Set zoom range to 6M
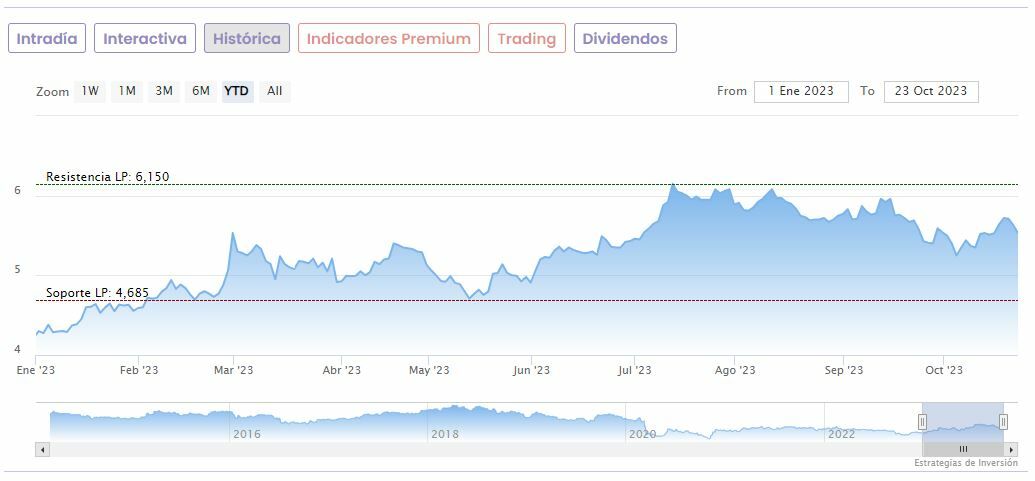Image resolution: width=1035 pixels, height=481 pixels. pyautogui.click(x=201, y=91)
